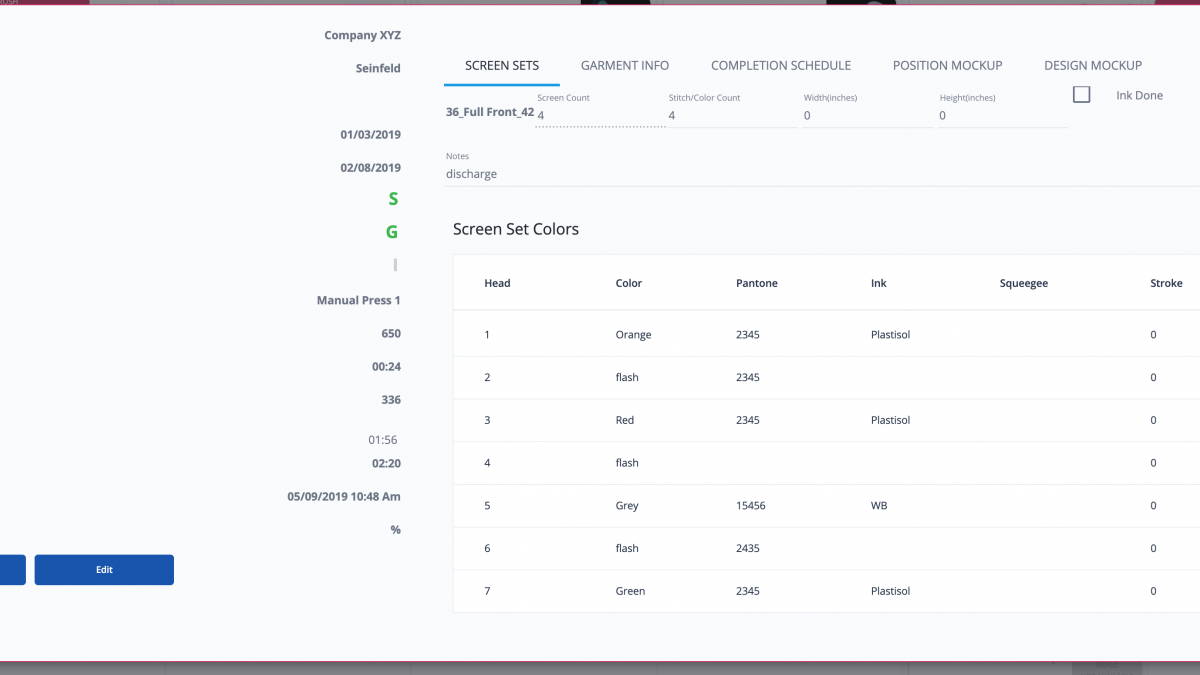This screenshot has height=675, width=1200.
Task: Click the Pantone value 2435
Action: [747, 548]
